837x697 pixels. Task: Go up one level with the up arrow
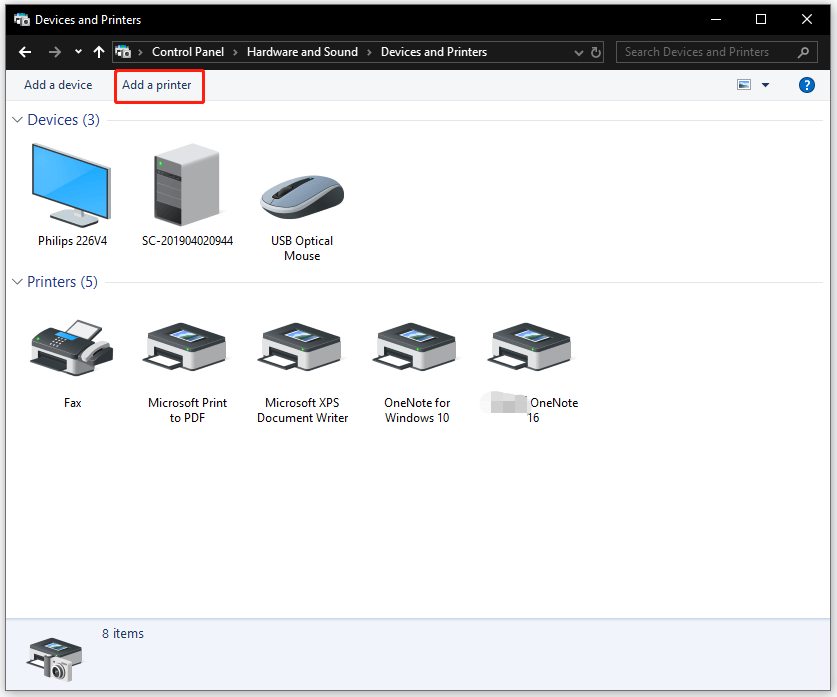[x=99, y=52]
